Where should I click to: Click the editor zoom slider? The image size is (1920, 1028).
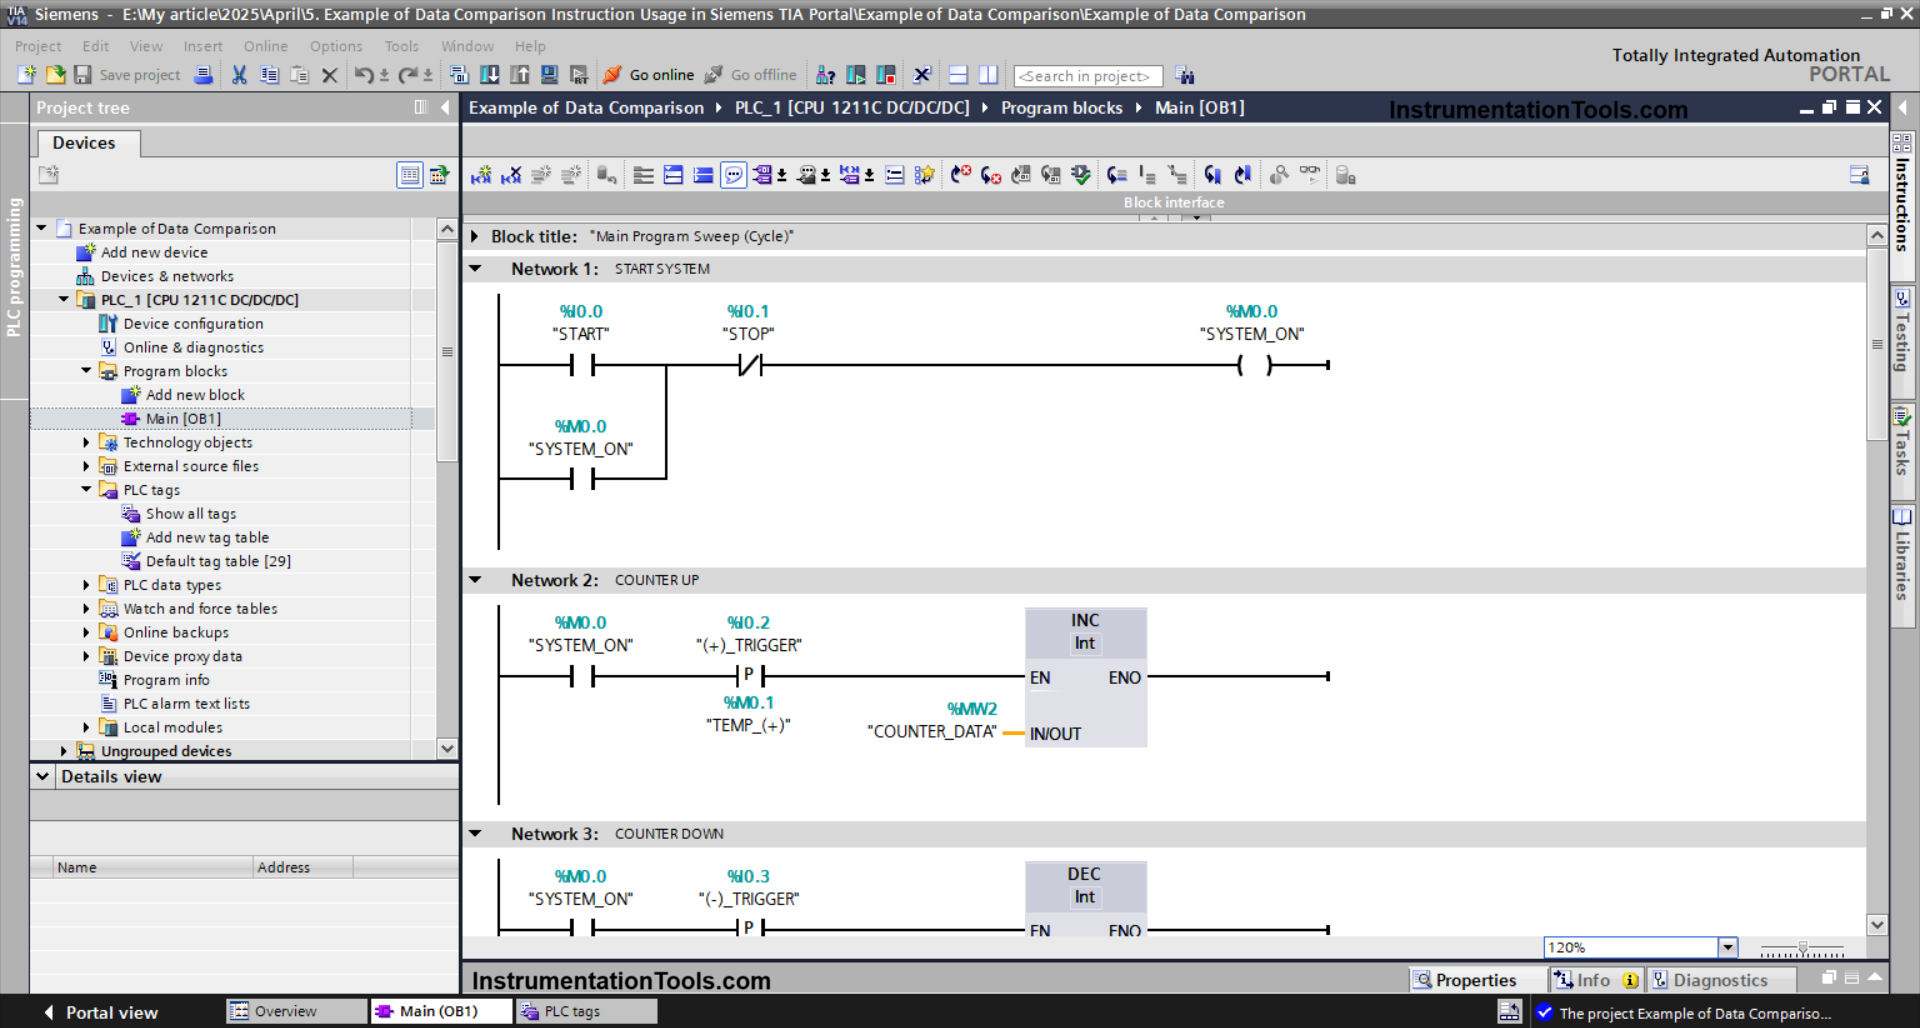[1802, 948]
